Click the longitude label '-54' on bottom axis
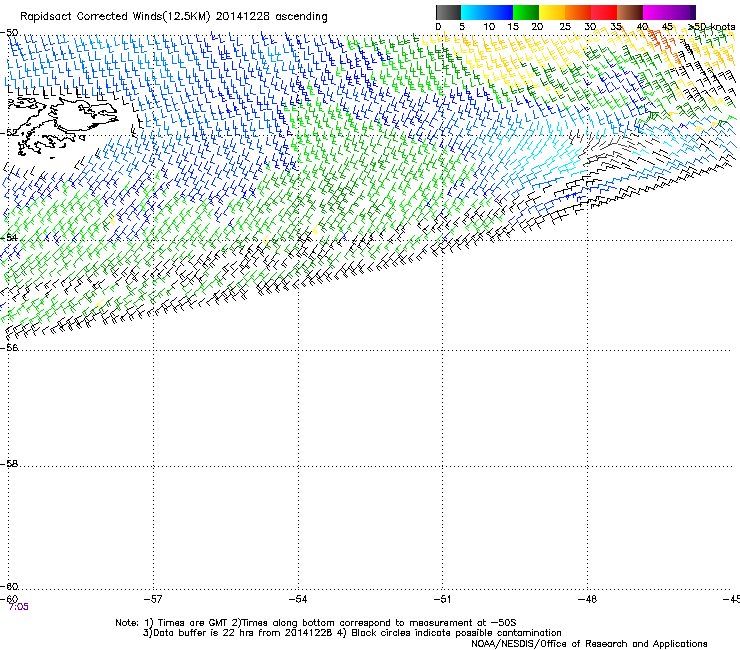This screenshot has width=740, height=650. point(298,599)
